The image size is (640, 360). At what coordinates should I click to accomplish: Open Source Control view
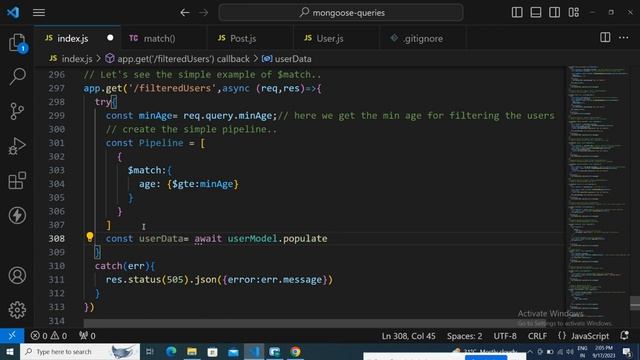pos(17,111)
